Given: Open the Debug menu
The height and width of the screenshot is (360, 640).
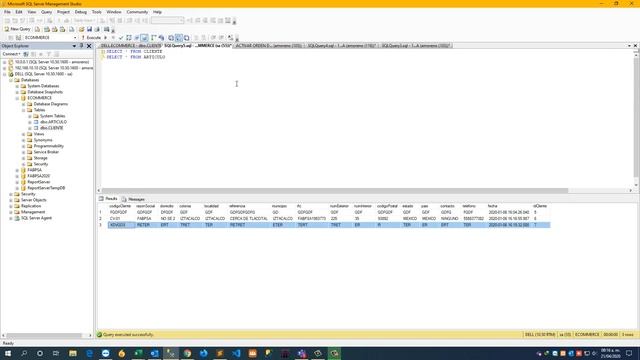Looking at the screenshot, I should 80,12.
